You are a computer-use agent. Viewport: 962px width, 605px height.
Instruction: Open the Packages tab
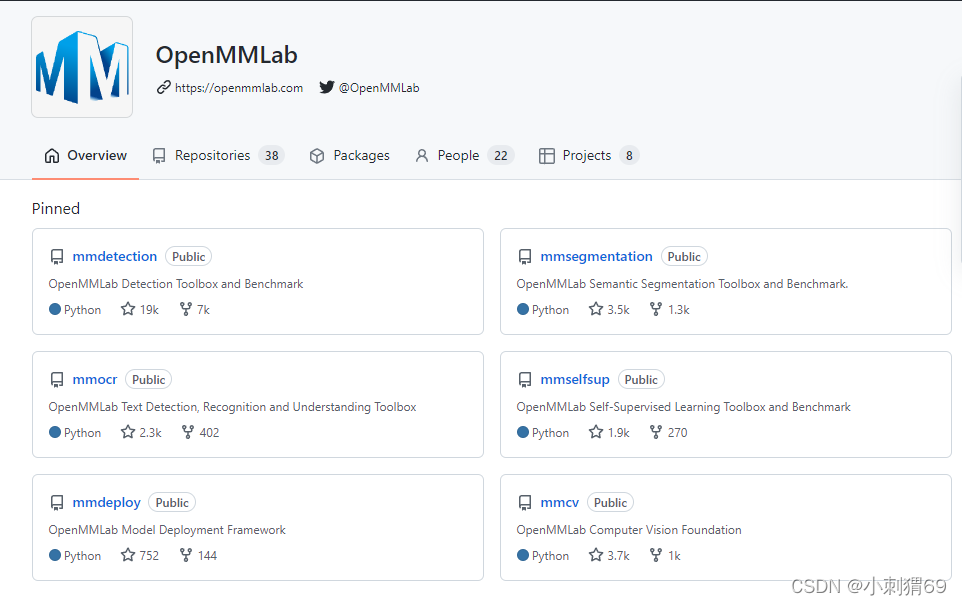coord(348,155)
